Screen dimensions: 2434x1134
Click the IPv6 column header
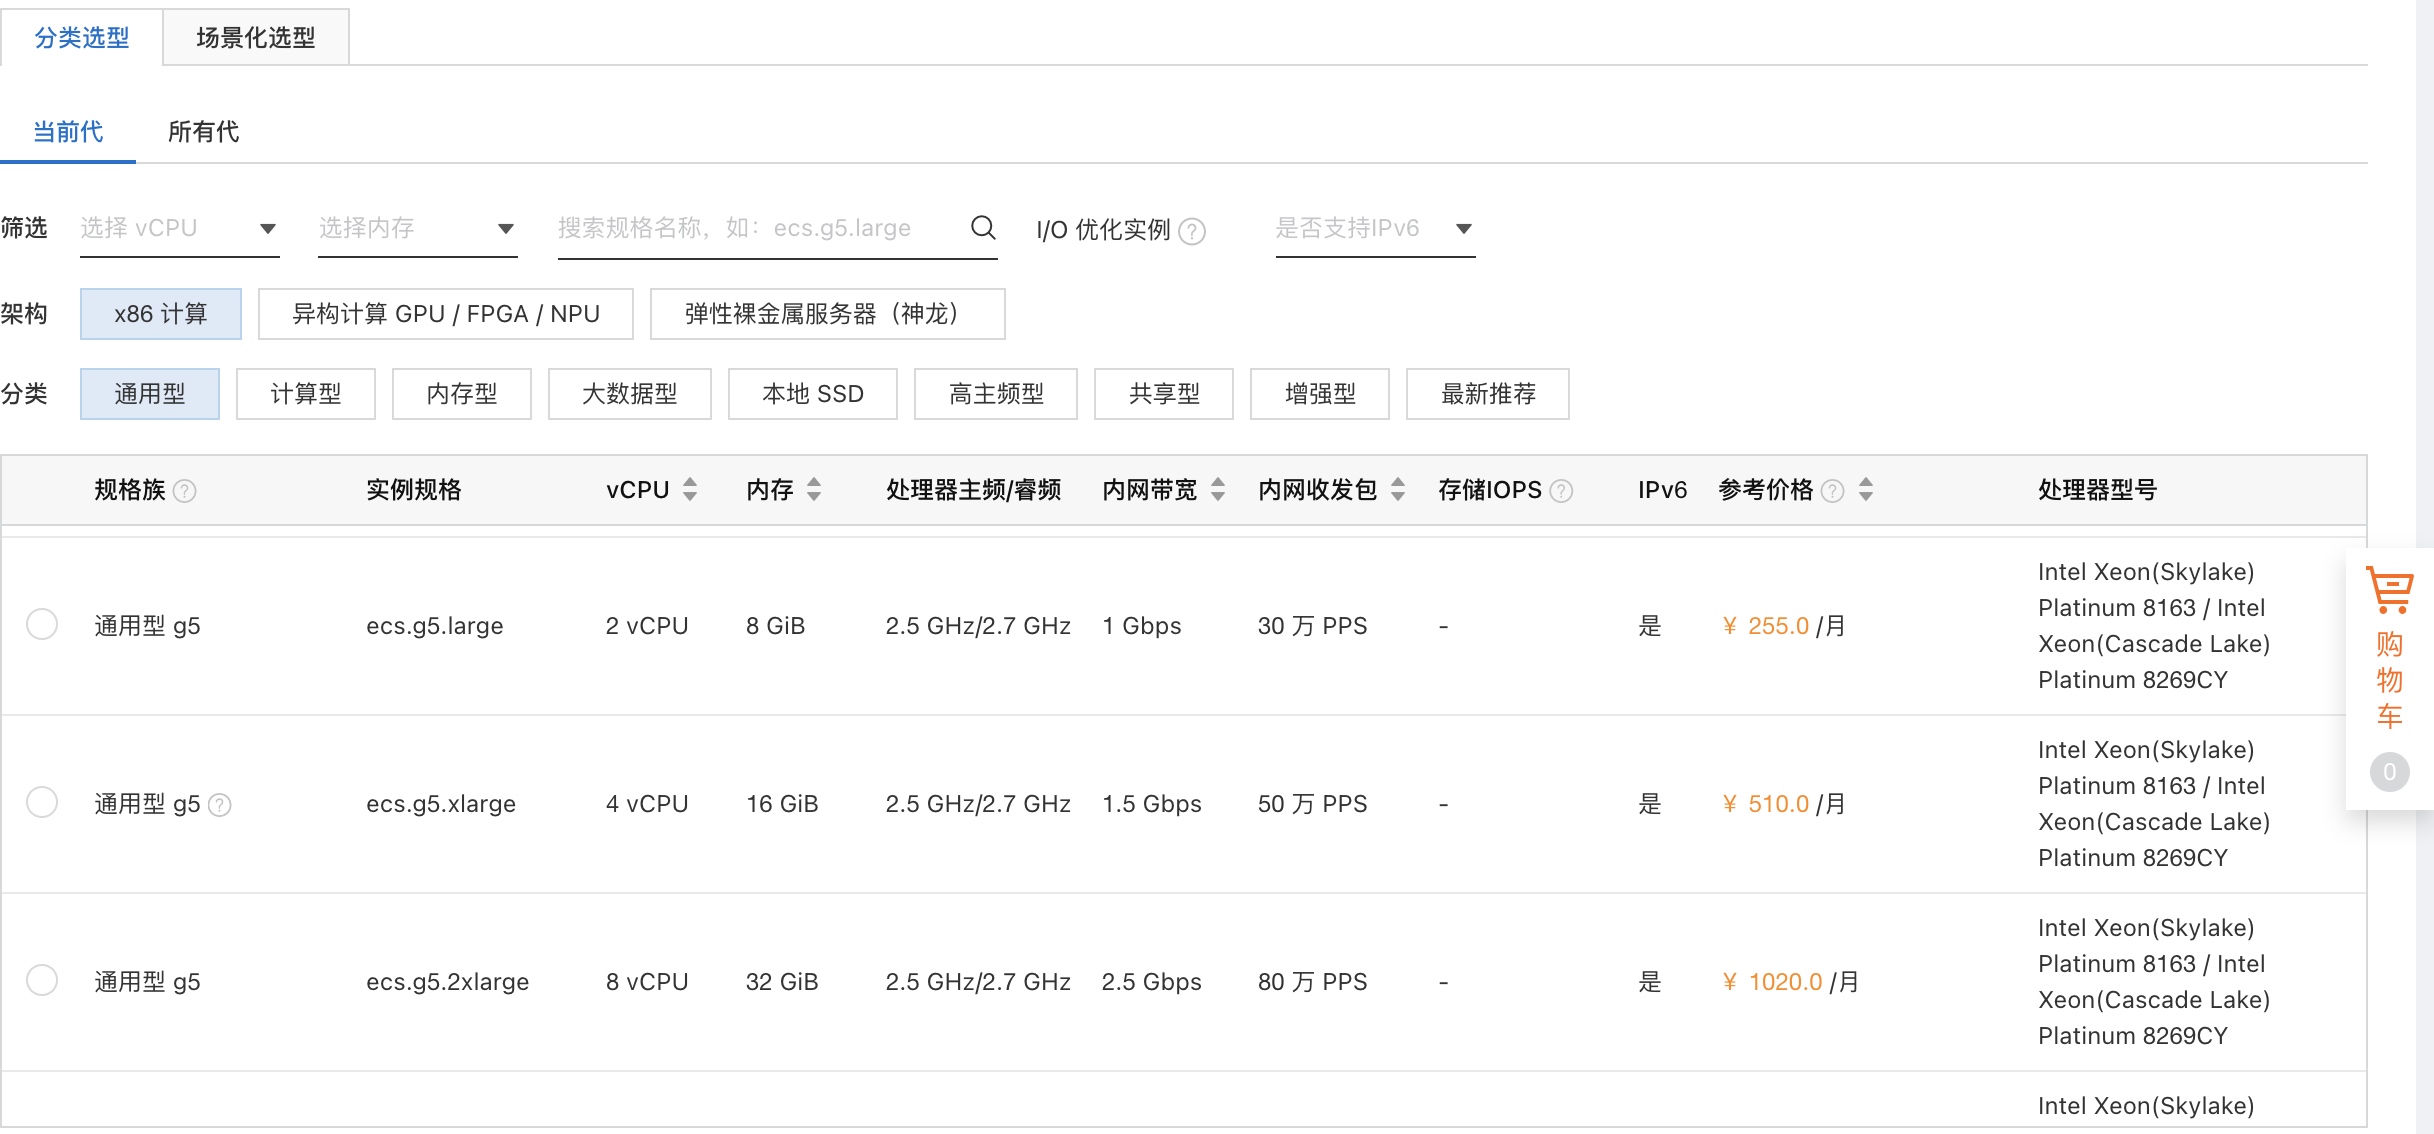1663,490
